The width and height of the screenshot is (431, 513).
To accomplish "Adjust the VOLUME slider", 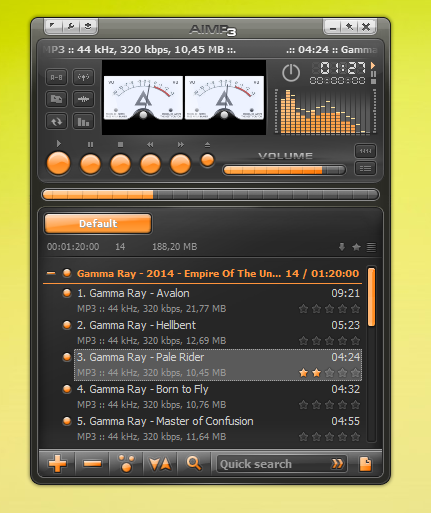I will pyautogui.click(x=284, y=170).
